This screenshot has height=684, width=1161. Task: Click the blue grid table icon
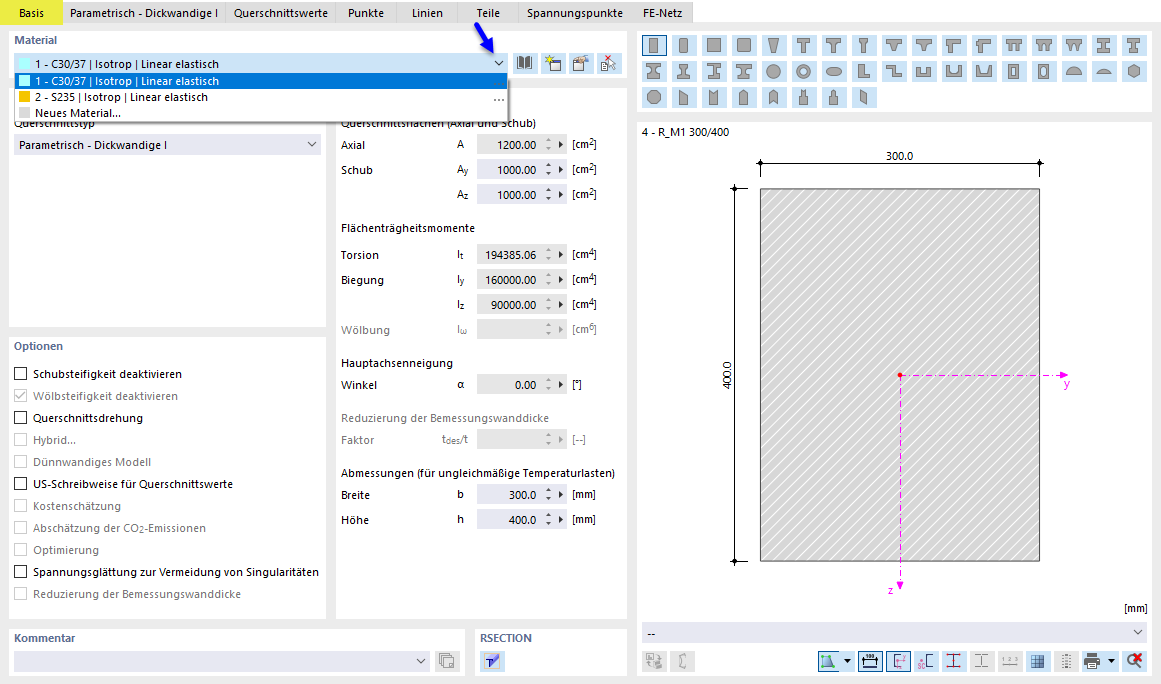1037,660
